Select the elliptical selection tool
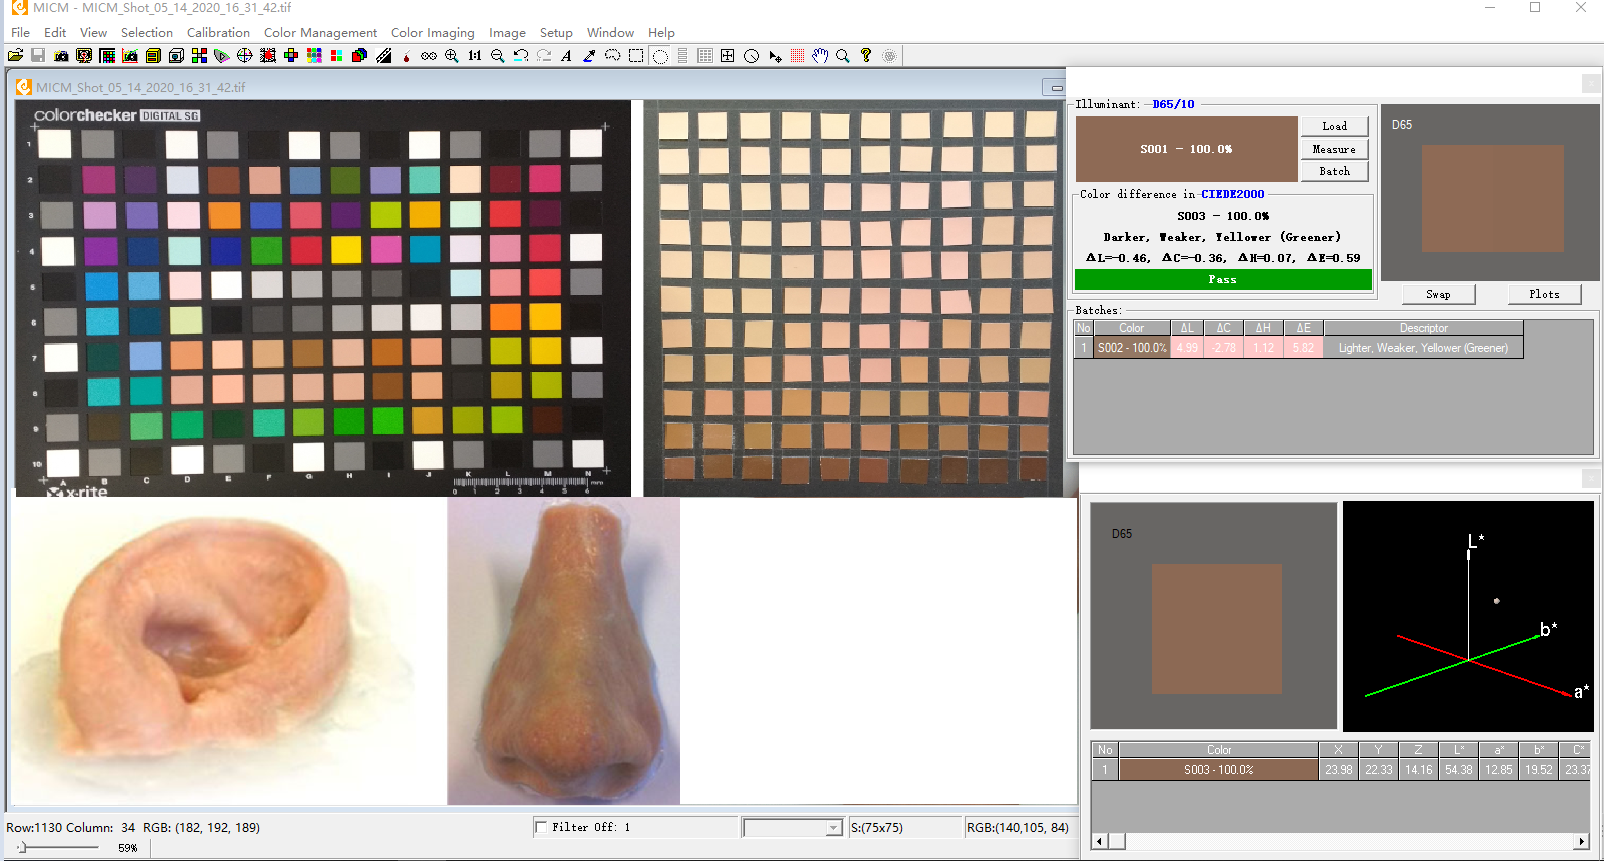This screenshot has height=861, width=1606. [660, 56]
